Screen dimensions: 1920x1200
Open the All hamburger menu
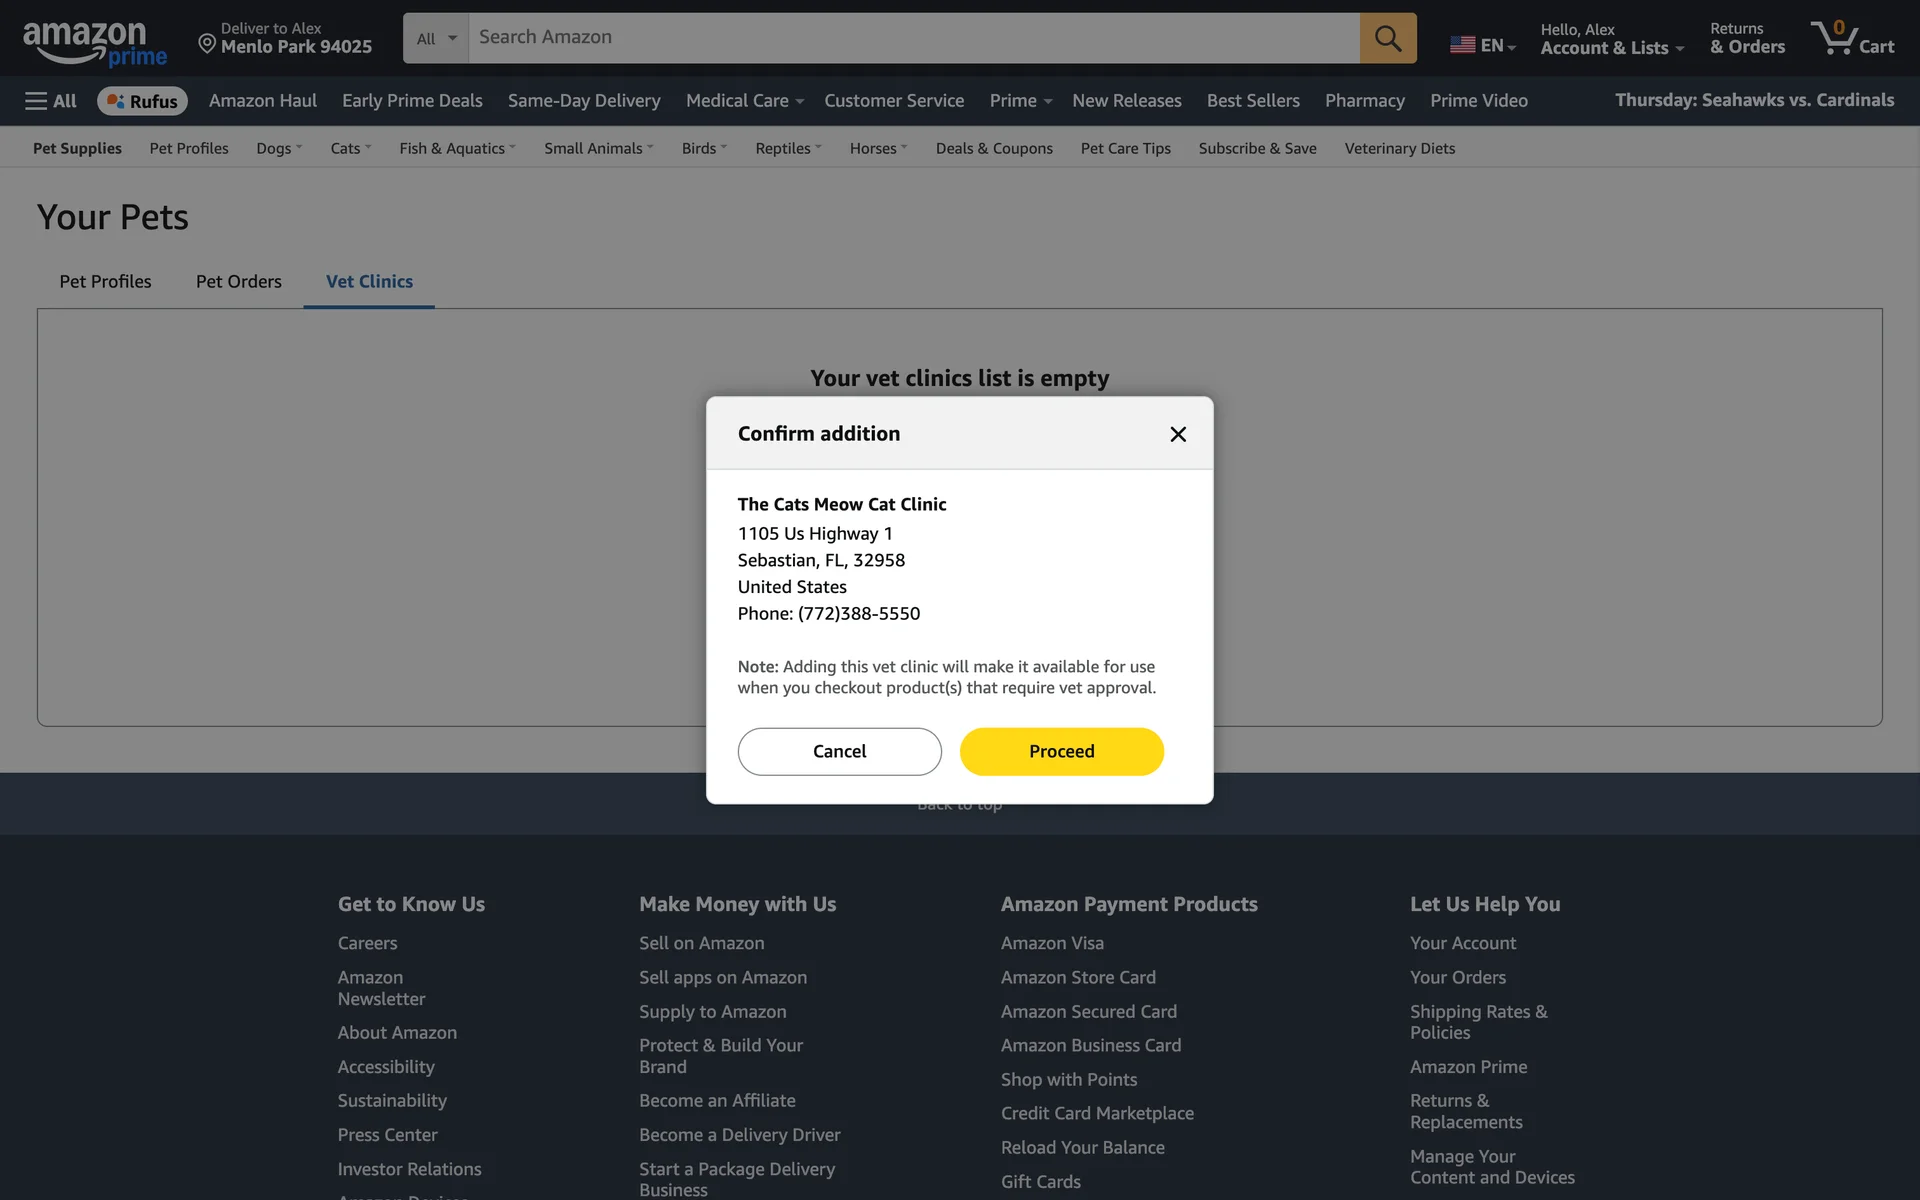click(50, 101)
